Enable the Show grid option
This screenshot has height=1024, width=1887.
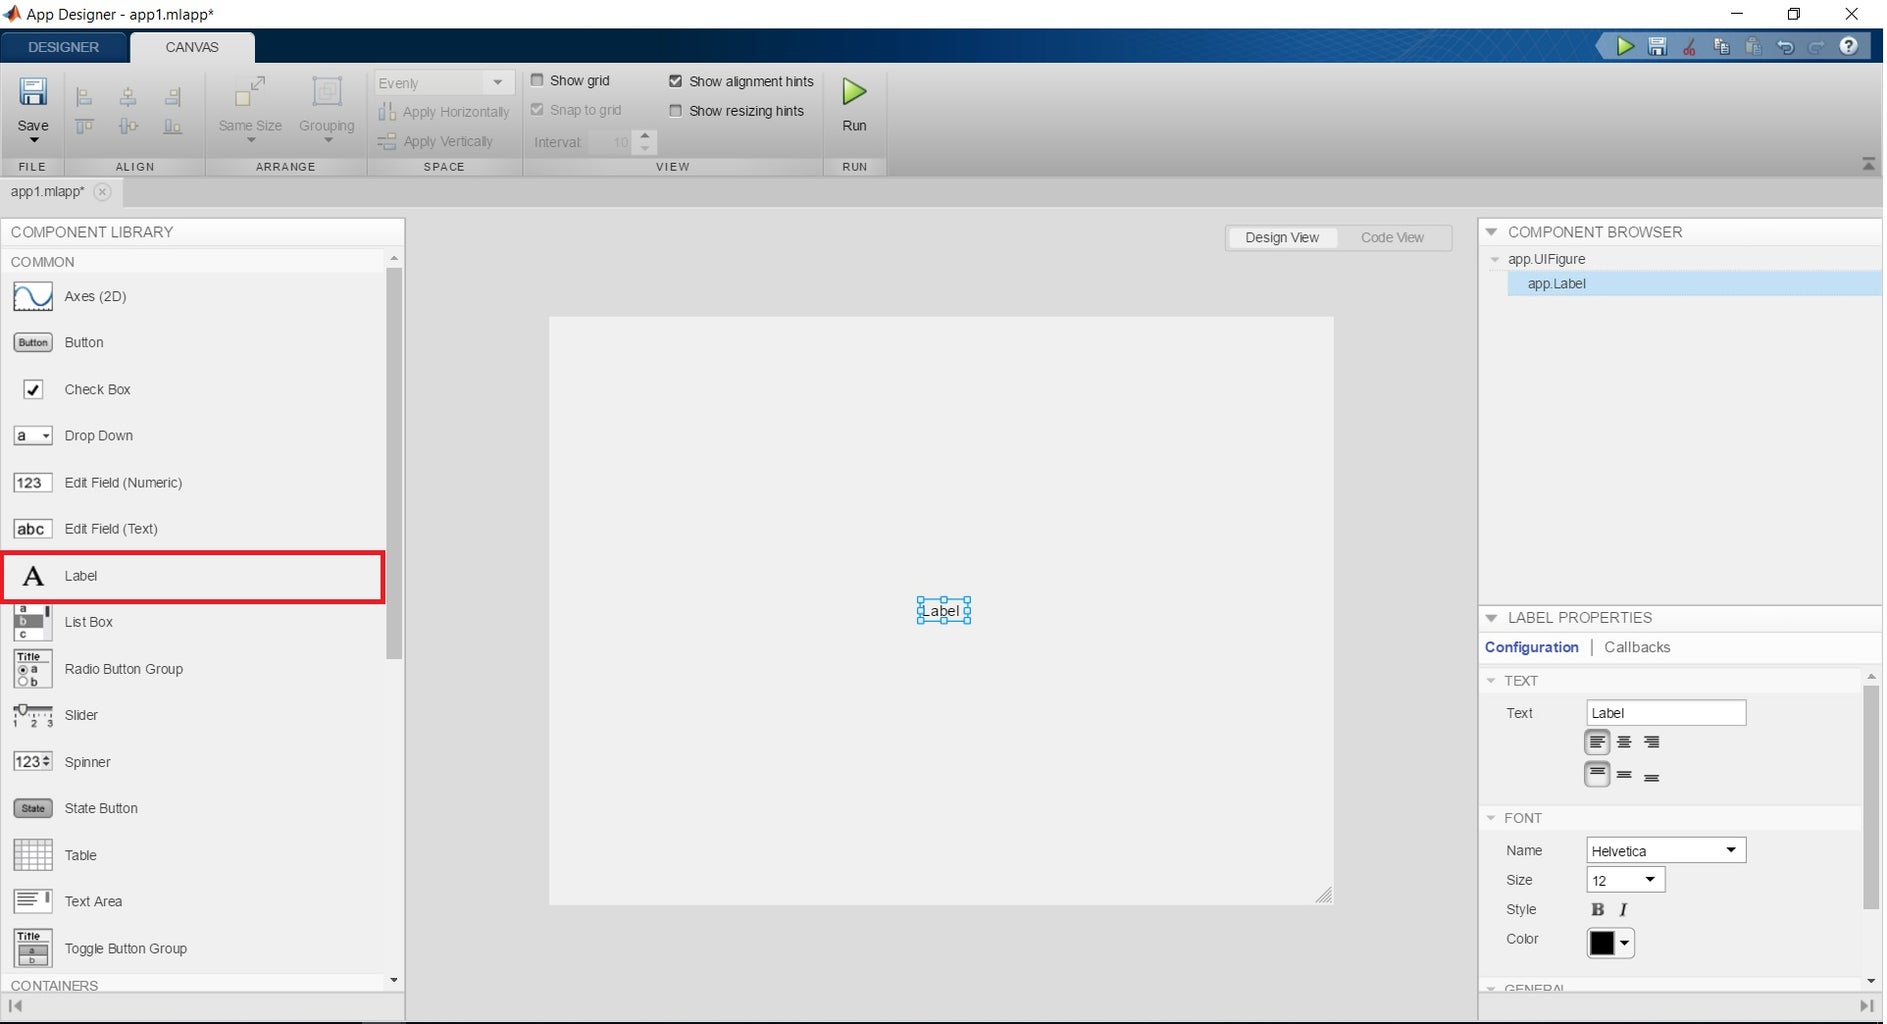tap(539, 80)
